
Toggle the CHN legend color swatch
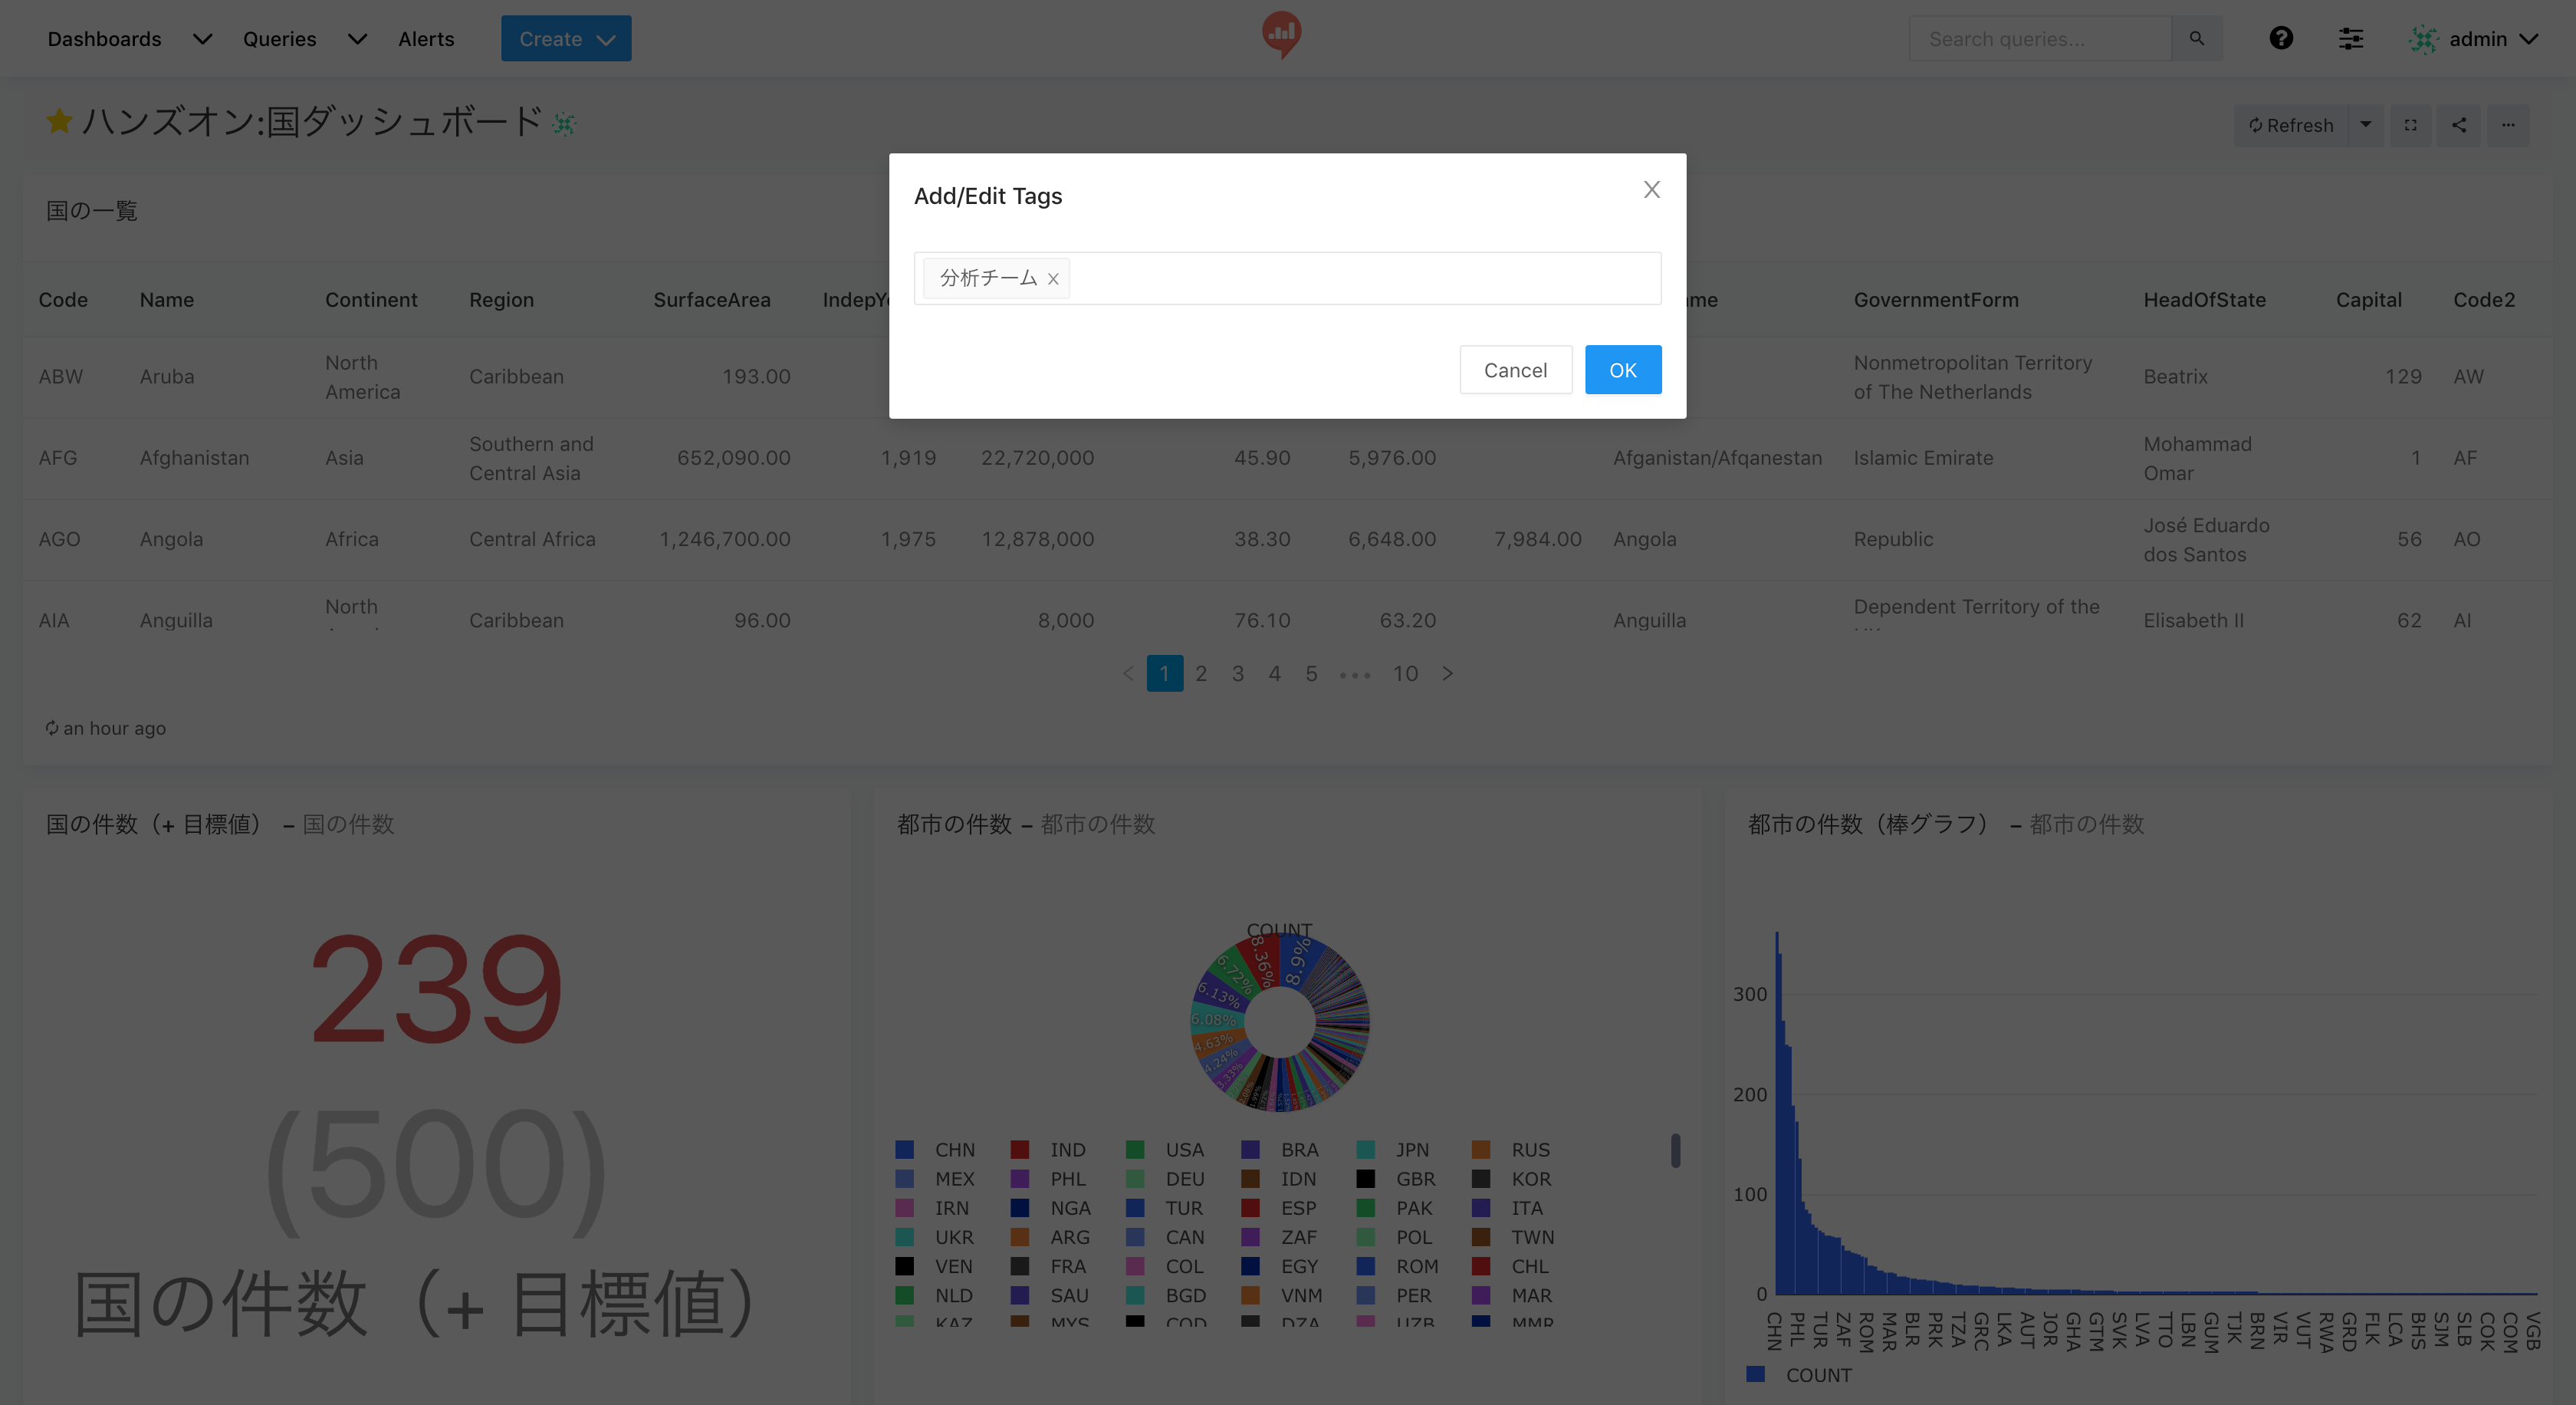coord(905,1149)
